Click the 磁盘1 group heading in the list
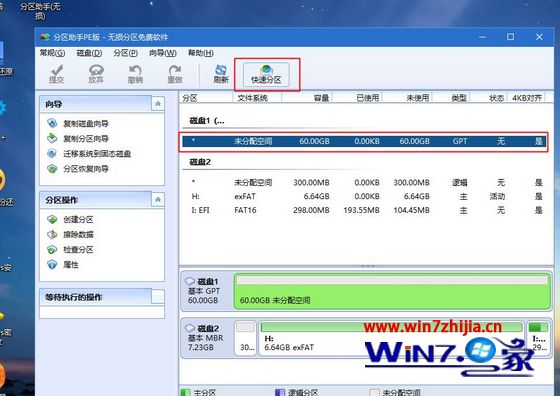 (207, 121)
